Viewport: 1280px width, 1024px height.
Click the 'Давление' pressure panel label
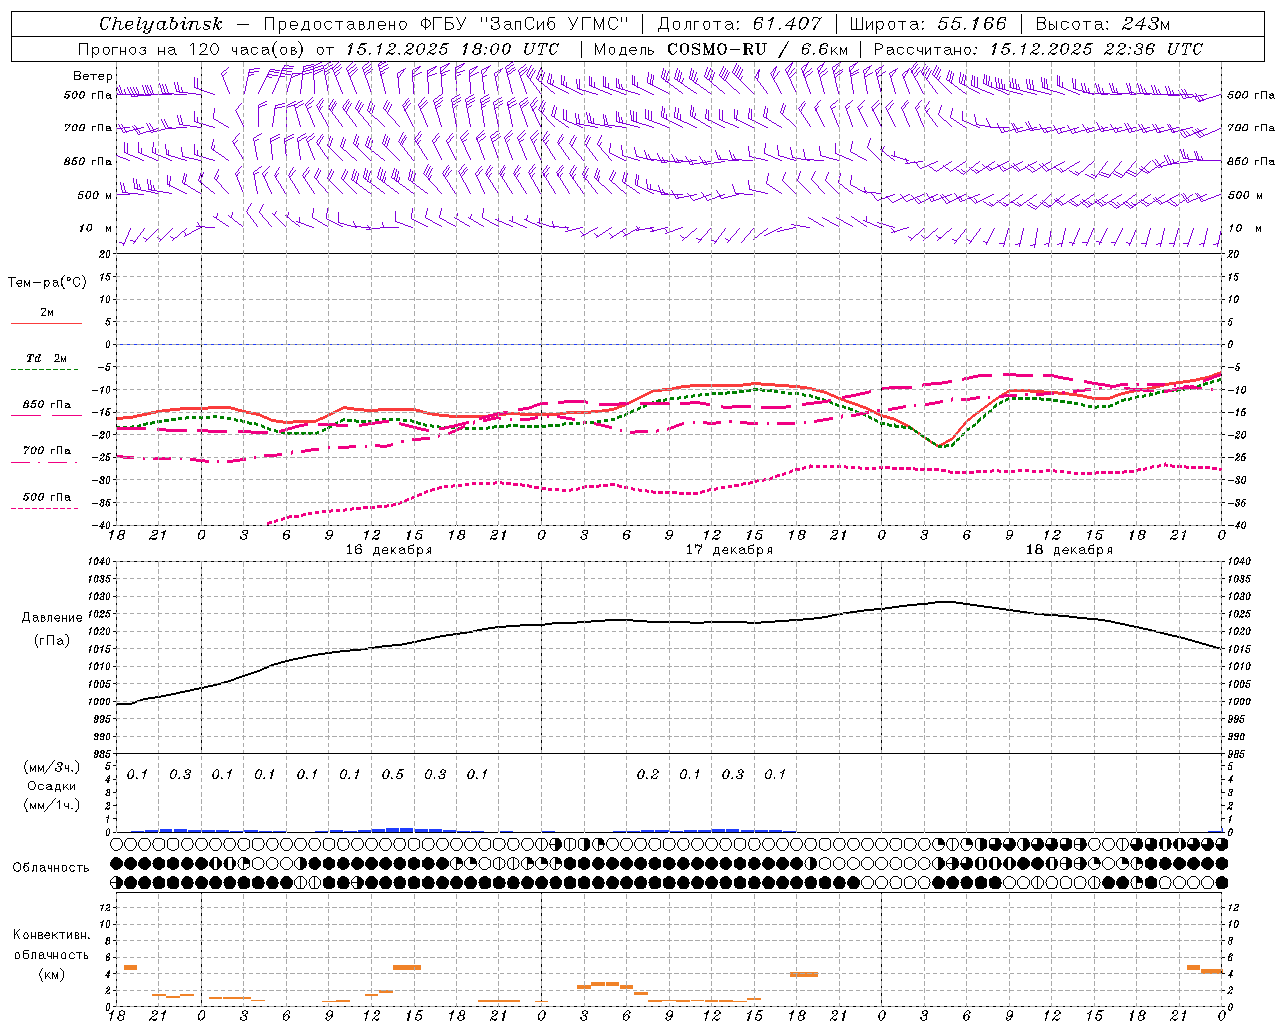pyautogui.click(x=52, y=618)
